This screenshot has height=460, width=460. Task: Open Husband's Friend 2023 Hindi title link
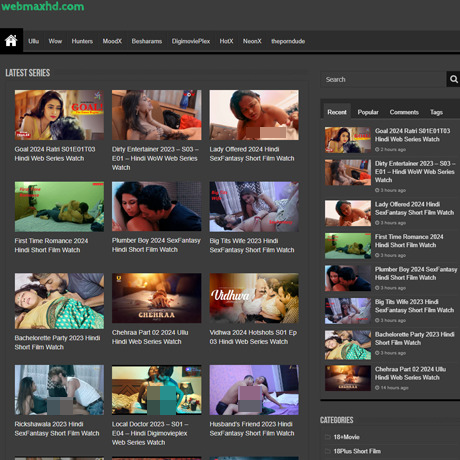coord(252,429)
